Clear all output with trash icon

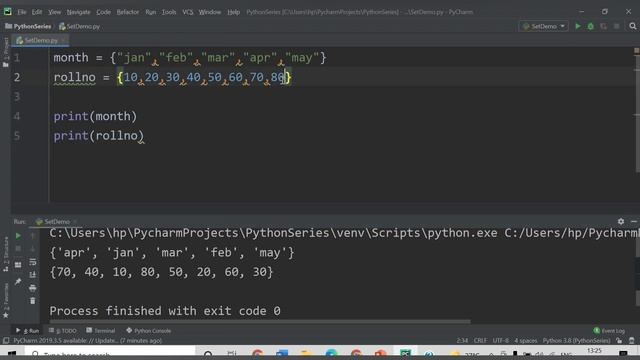(33, 301)
